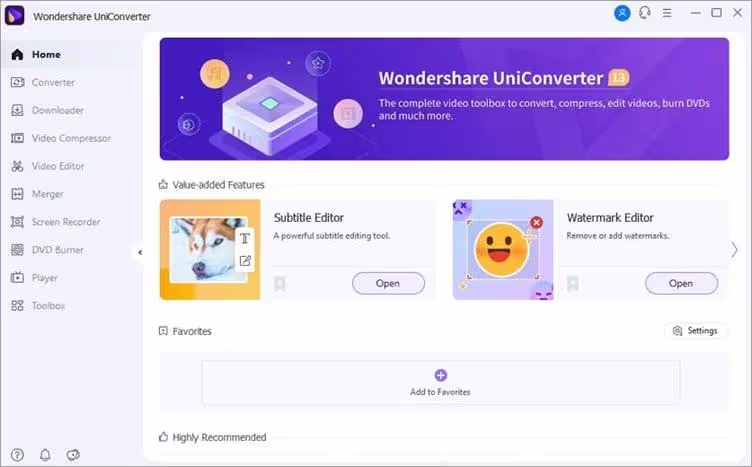Click the Merger sidebar icon
The height and width of the screenshot is (467, 752).
pyautogui.click(x=17, y=194)
